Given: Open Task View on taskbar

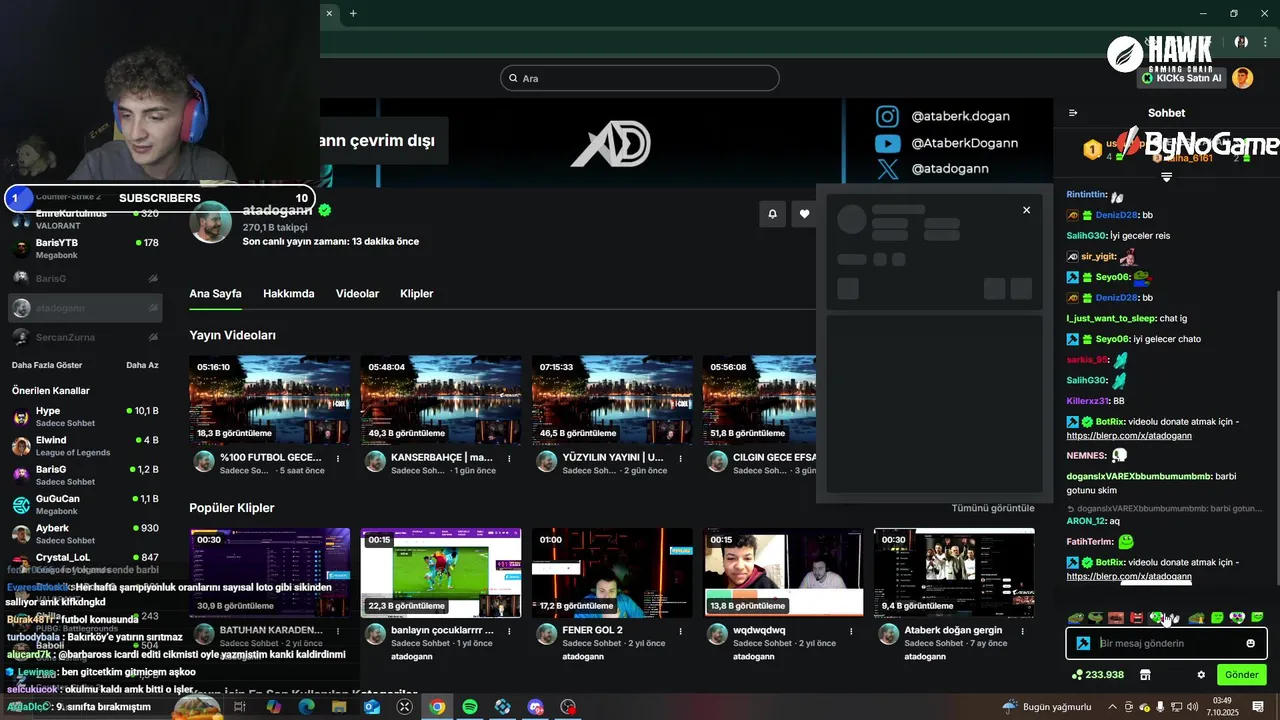Looking at the screenshot, I should coord(240,707).
